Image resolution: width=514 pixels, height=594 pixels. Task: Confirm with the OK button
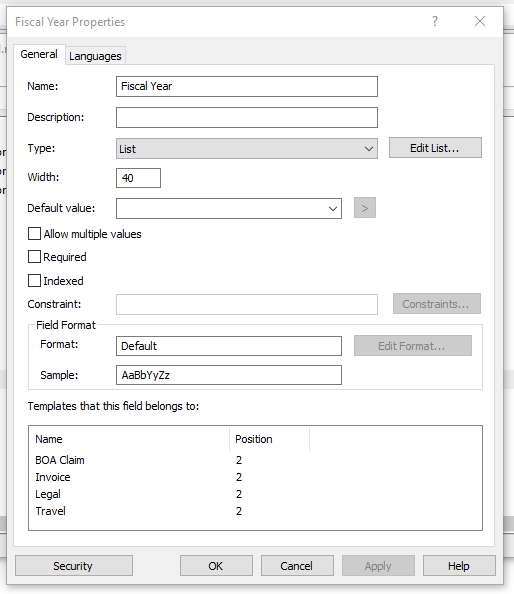click(x=216, y=566)
